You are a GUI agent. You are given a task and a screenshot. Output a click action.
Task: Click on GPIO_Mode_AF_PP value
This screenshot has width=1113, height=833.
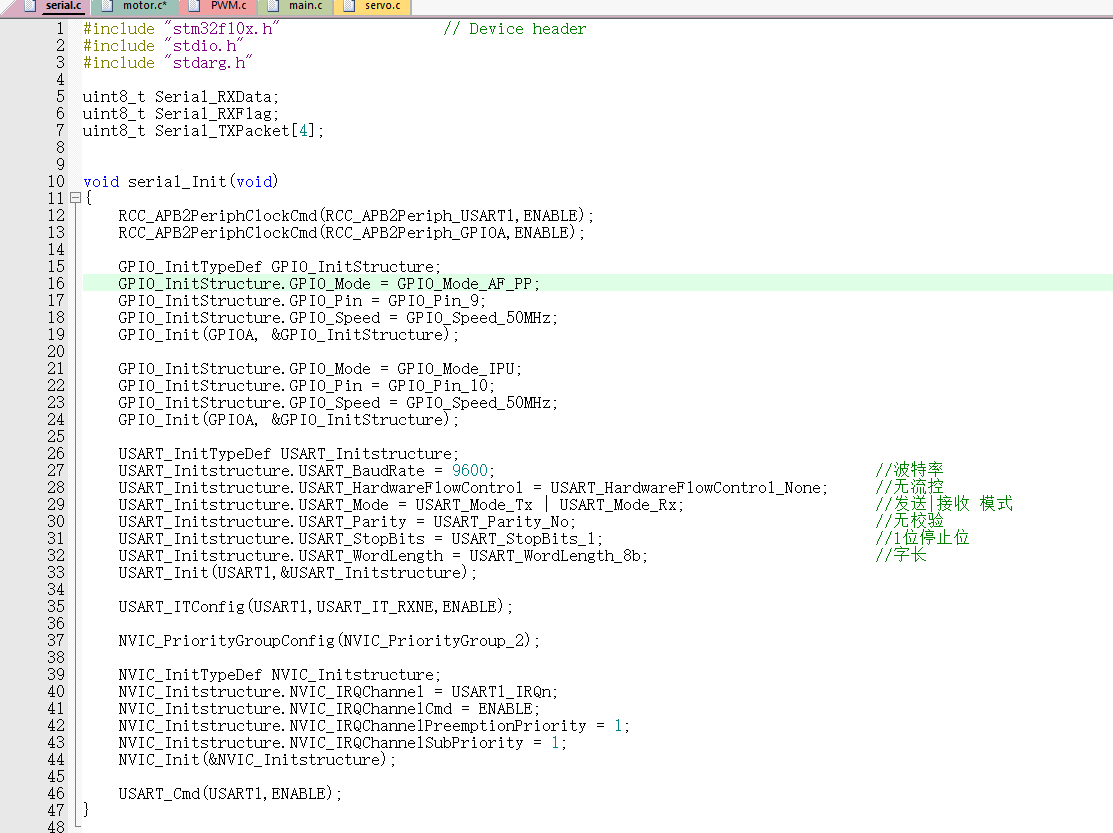click(464, 284)
